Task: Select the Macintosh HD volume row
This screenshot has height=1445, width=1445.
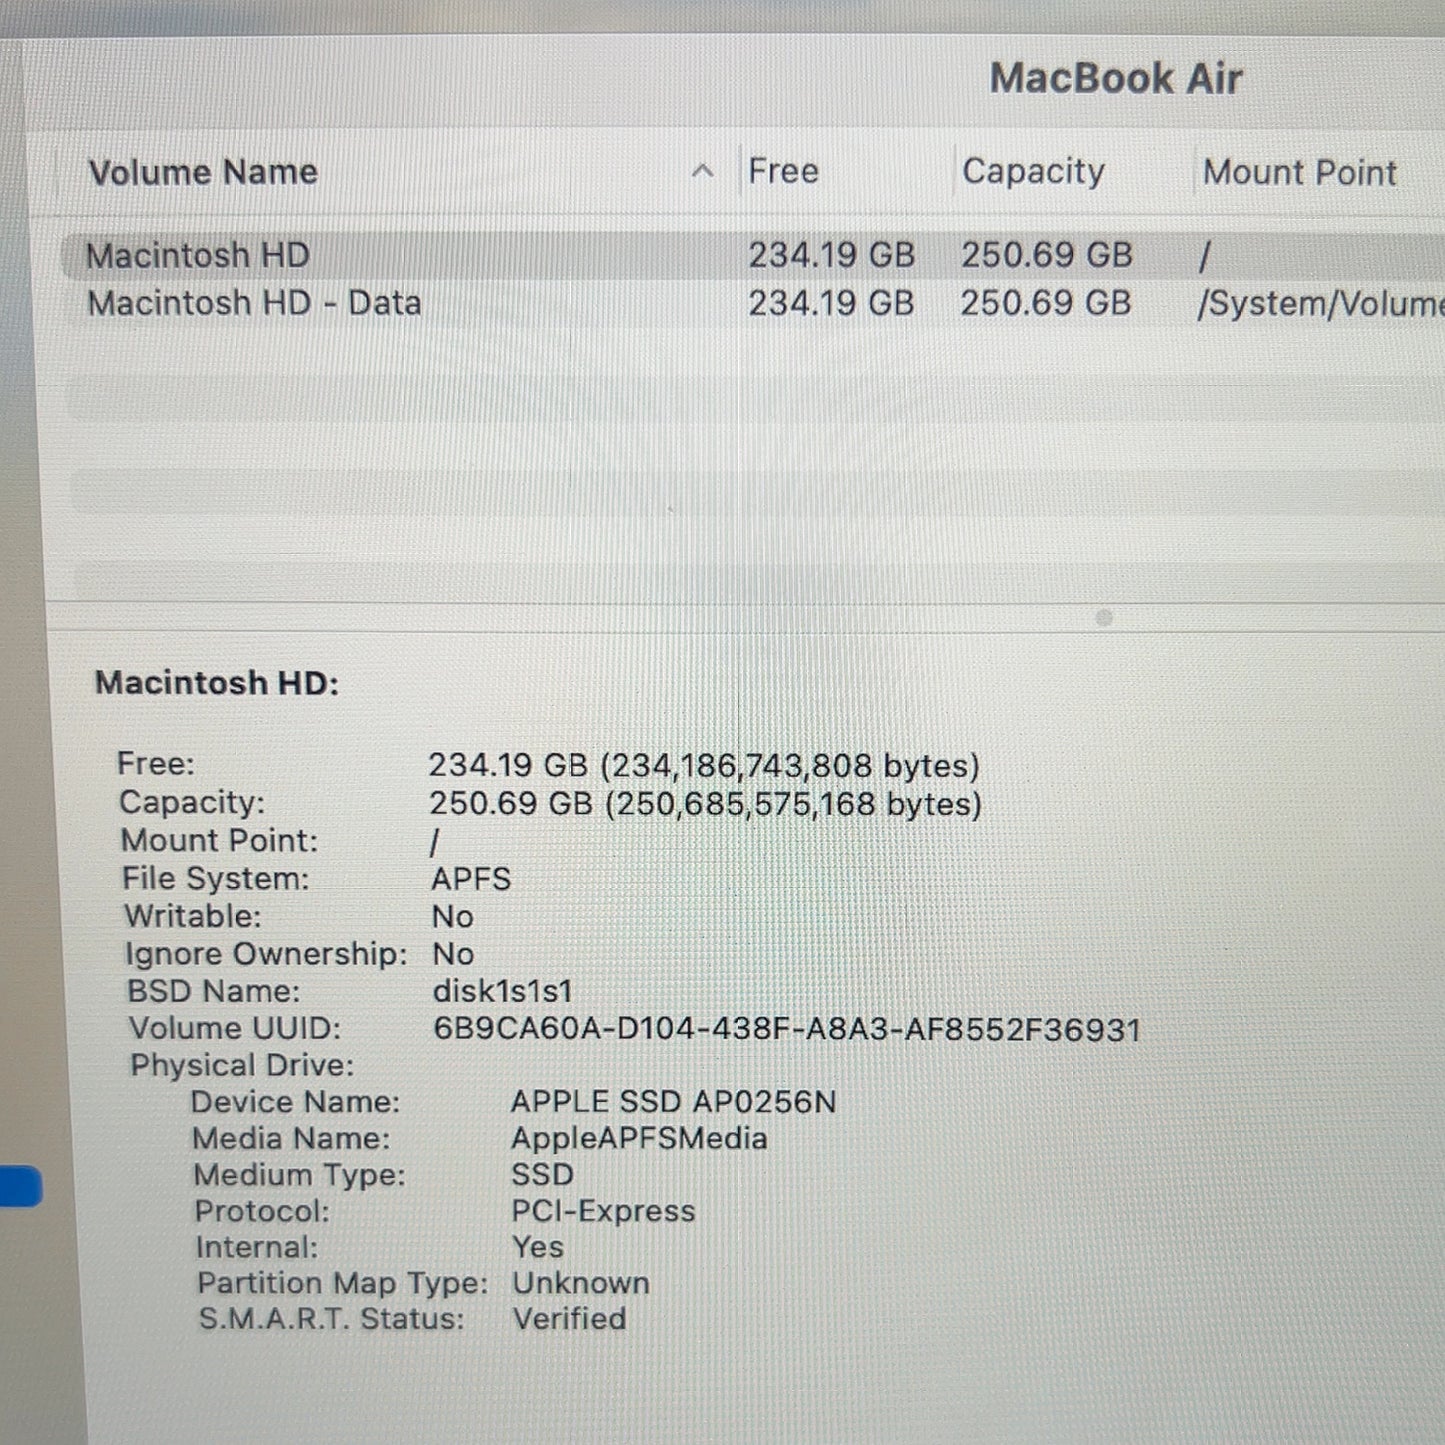Action: pyautogui.click(x=752, y=255)
